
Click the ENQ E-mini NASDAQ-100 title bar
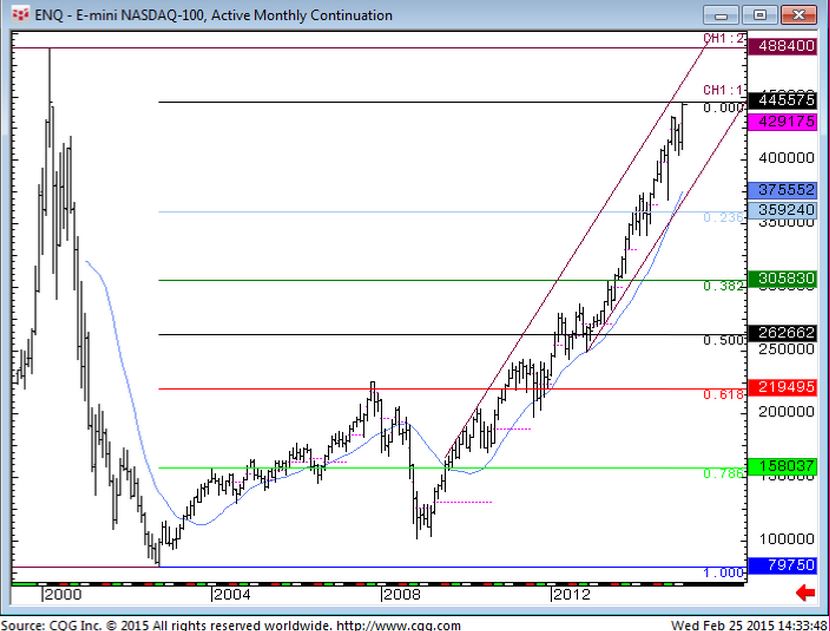pyautogui.click(x=300, y=15)
